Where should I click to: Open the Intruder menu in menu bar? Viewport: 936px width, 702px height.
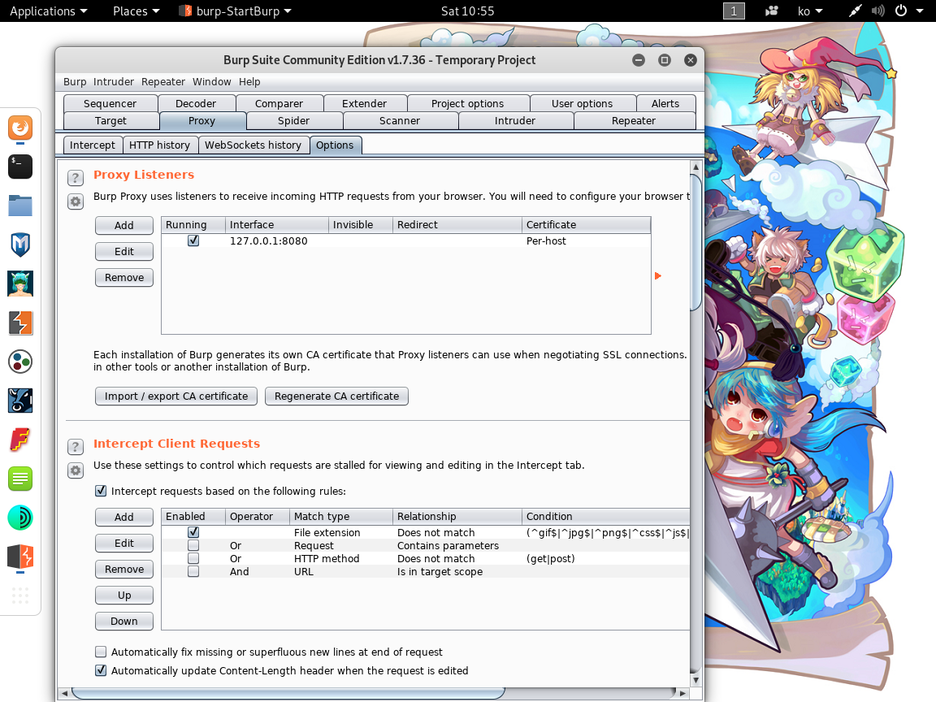click(x=113, y=82)
